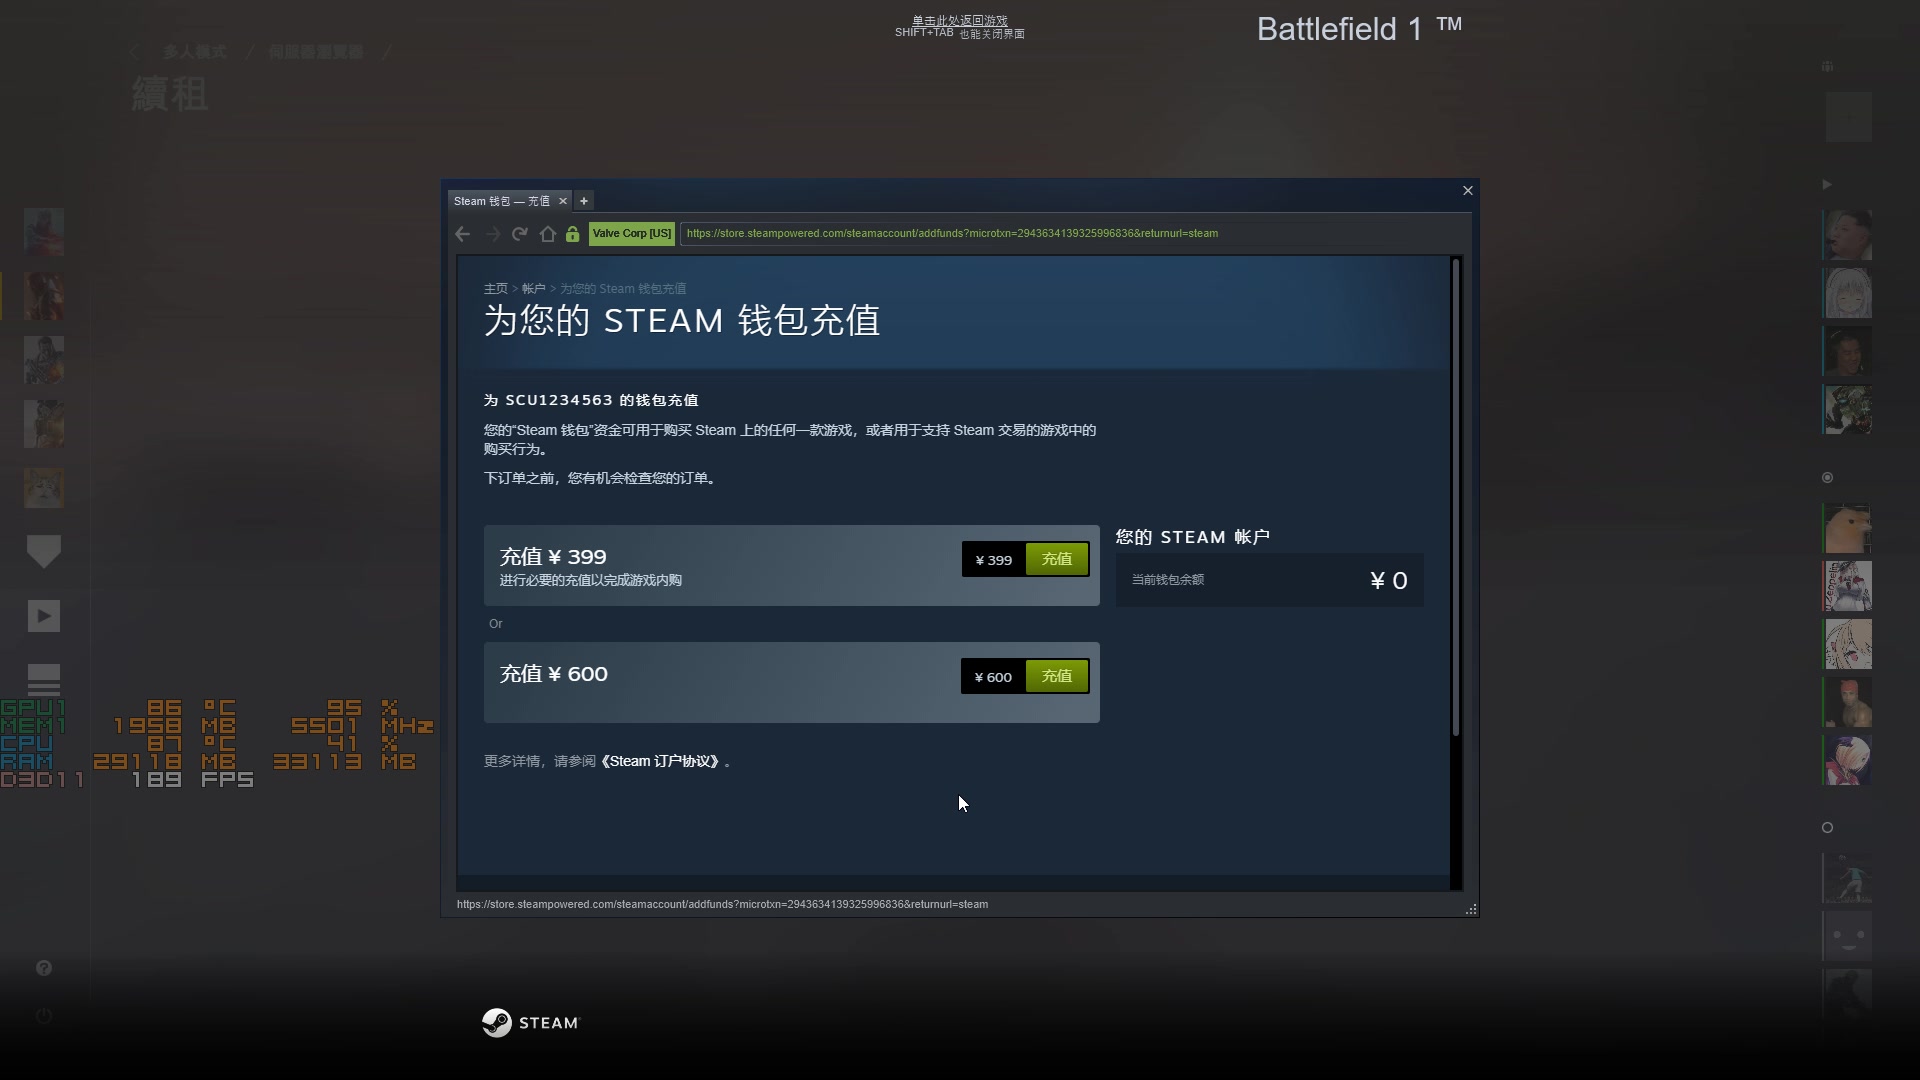Click the overlay browser vertical scrollbar

[x=1456, y=497]
